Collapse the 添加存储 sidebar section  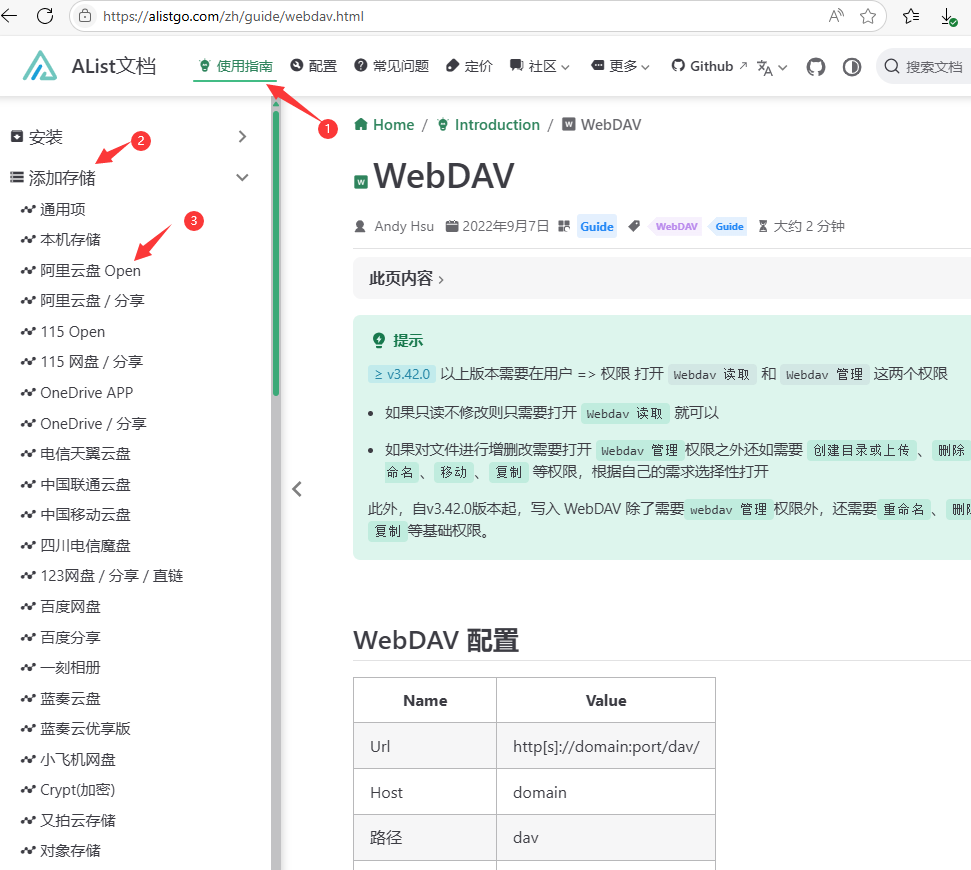(x=129, y=178)
